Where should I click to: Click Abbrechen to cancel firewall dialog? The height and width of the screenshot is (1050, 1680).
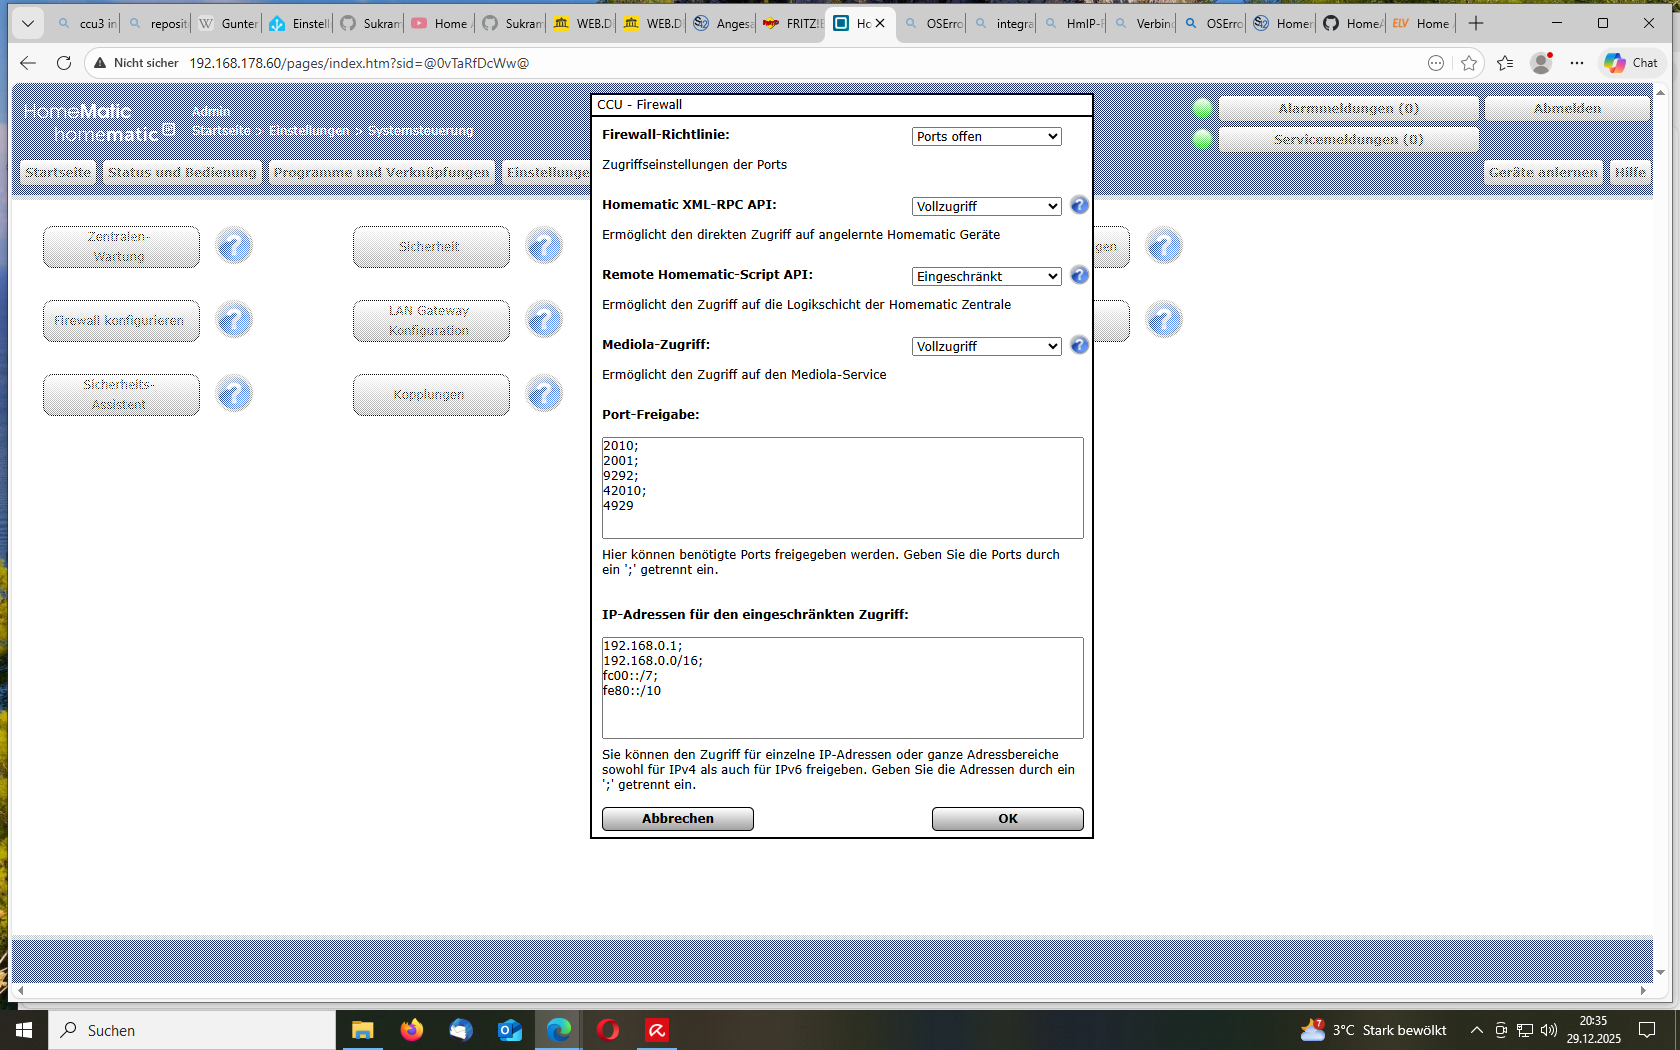[677, 819]
